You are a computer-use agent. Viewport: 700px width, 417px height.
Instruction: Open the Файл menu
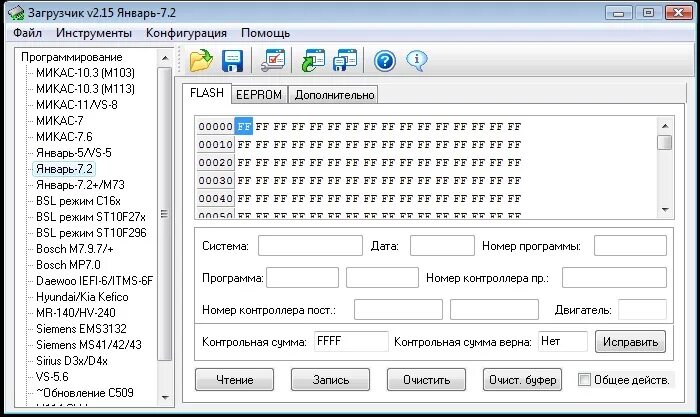coord(27,33)
